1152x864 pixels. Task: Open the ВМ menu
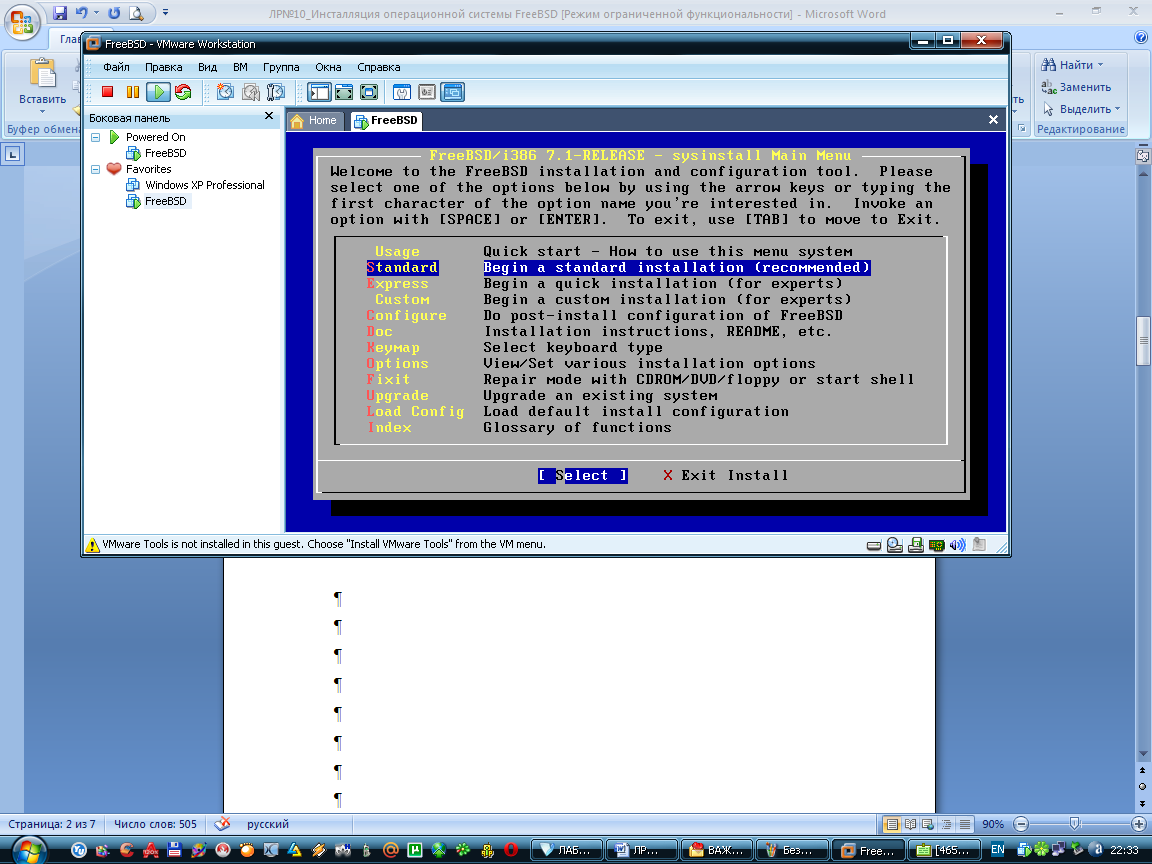click(x=240, y=67)
